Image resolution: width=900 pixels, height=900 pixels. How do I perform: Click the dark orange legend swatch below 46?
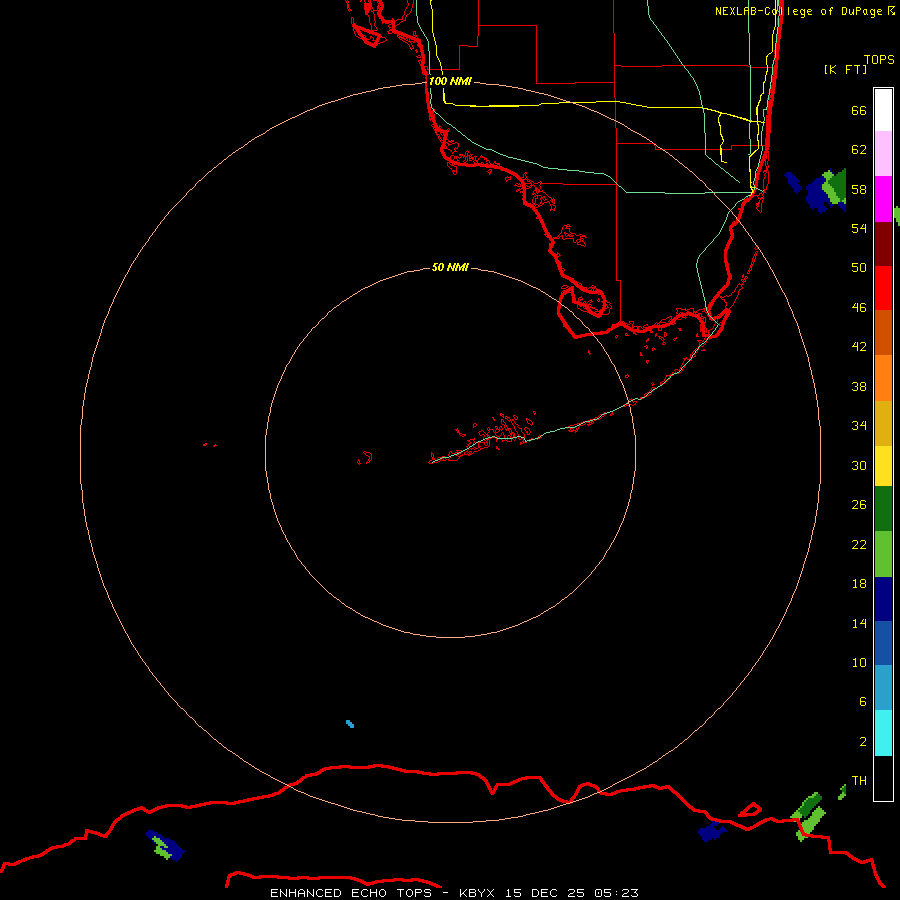[x=883, y=333]
